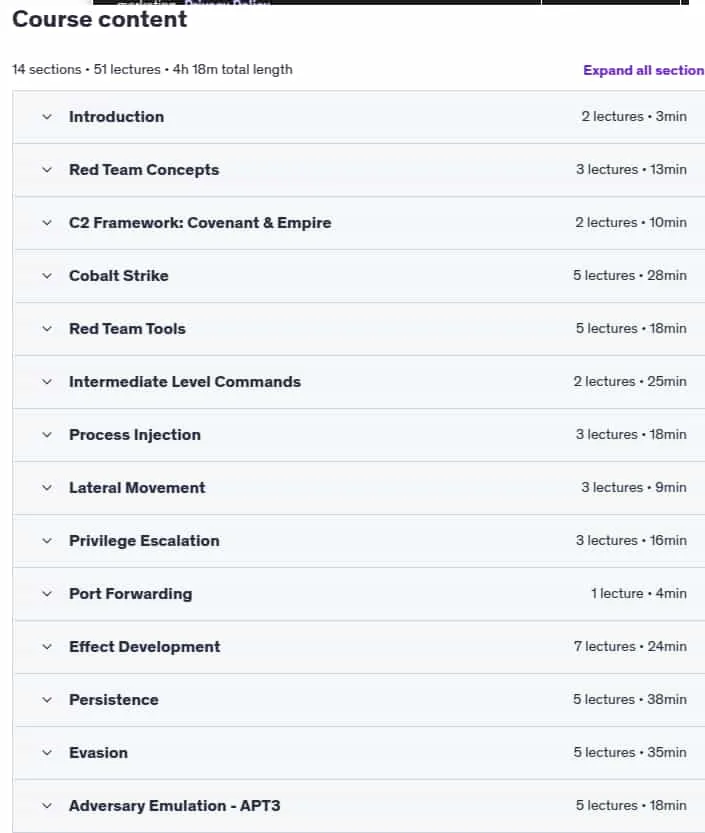The image size is (705, 833).
Task: Click the Lateral Movement chevron
Action: pyautogui.click(x=47, y=488)
